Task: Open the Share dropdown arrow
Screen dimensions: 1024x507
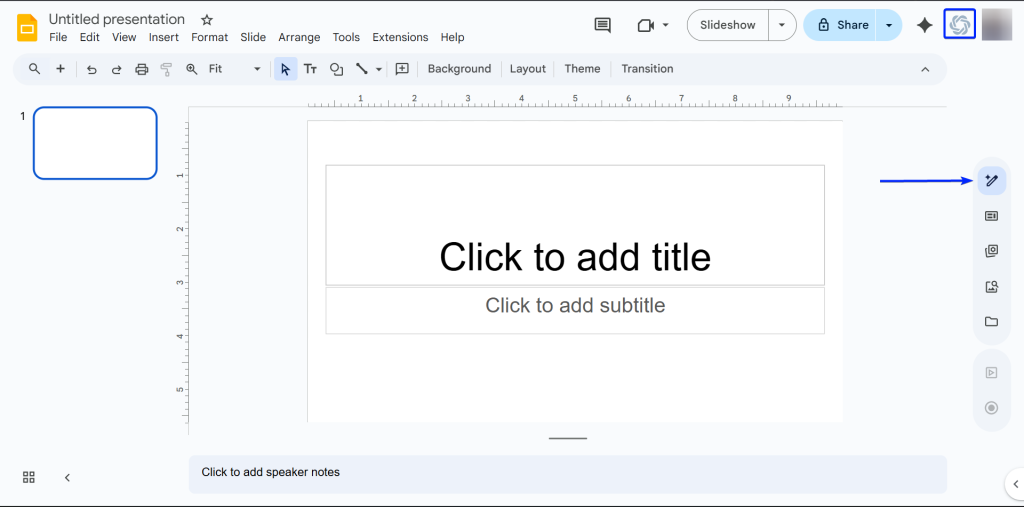Action: coord(888,25)
